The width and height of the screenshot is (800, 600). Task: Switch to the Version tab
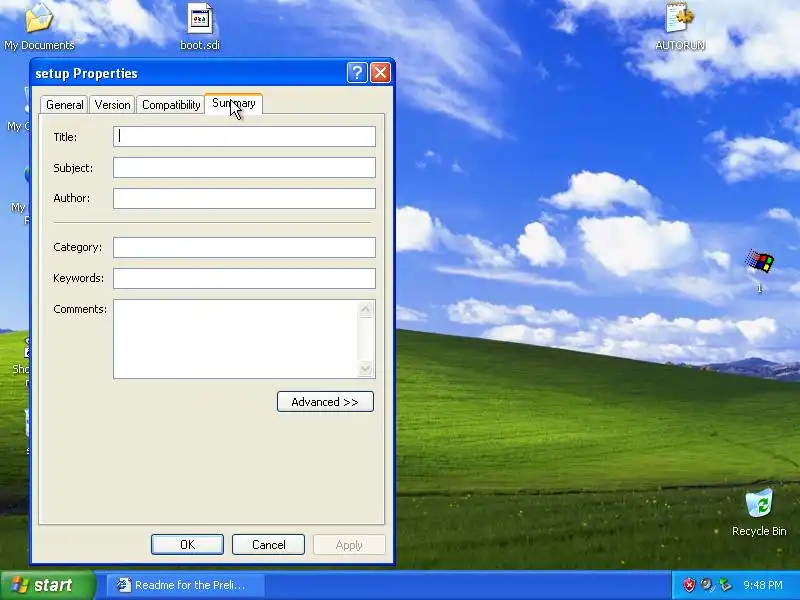click(x=112, y=105)
